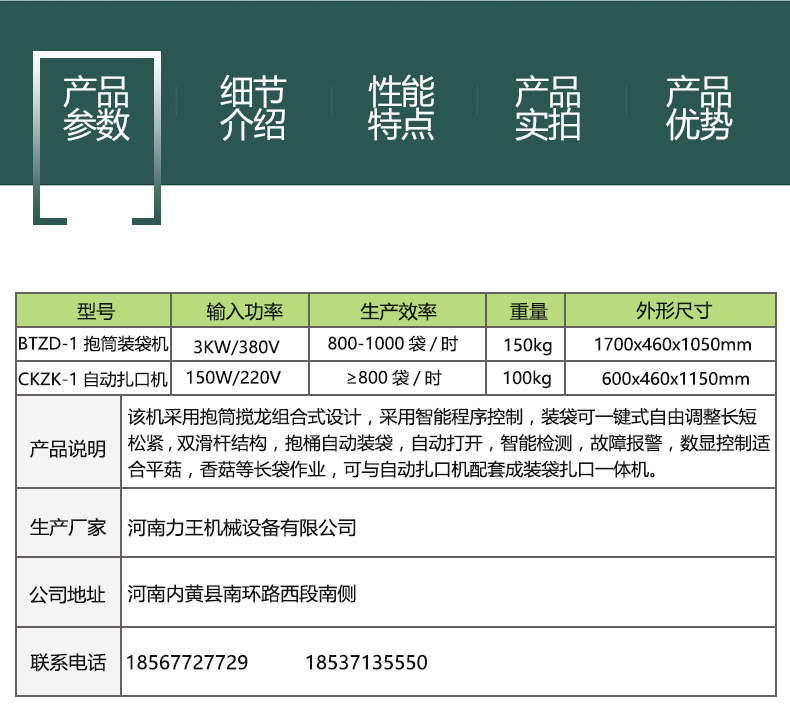Screen dimensions: 790x726
Task: Click phone number 18567727729
Action: click(187, 662)
